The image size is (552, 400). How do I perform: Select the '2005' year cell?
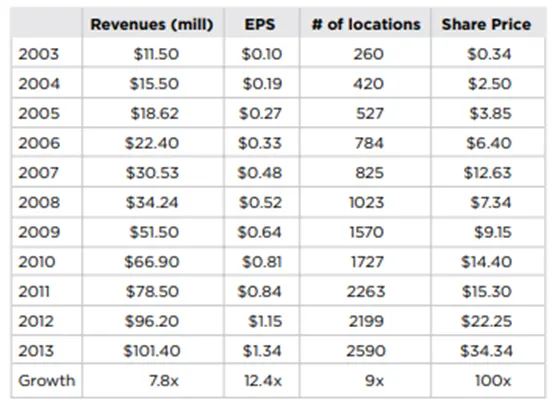click(39, 113)
